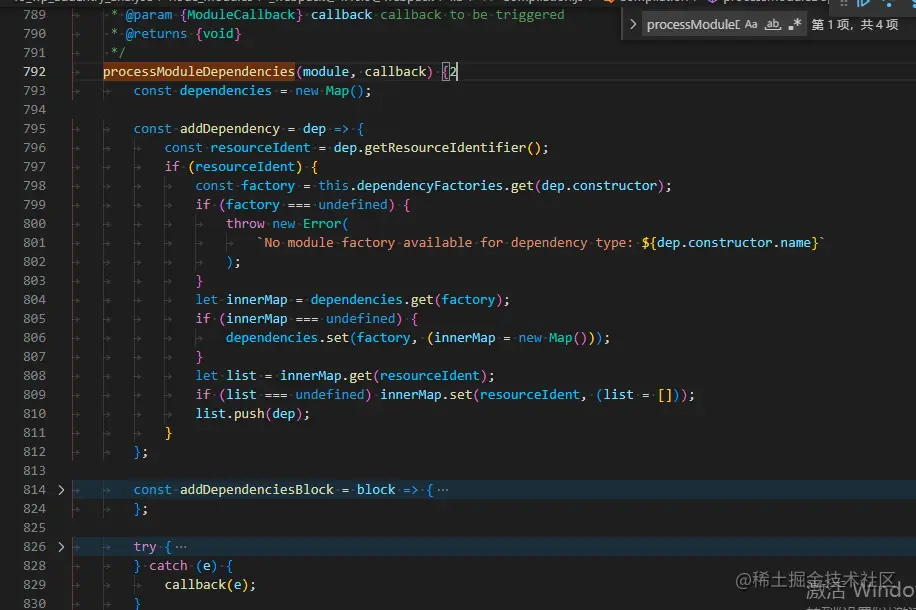Click line number 813 in gutter
The image size is (916, 610).
(x=34, y=470)
